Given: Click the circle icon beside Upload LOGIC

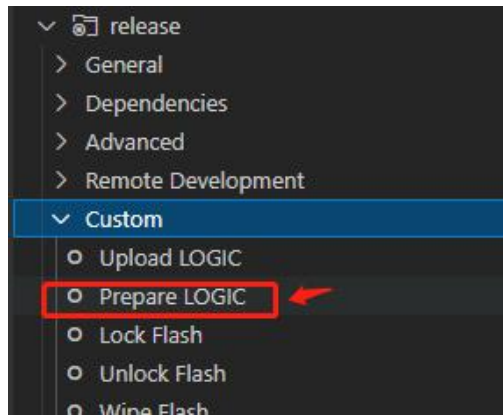Looking at the screenshot, I should pyautogui.click(x=75, y=257).
